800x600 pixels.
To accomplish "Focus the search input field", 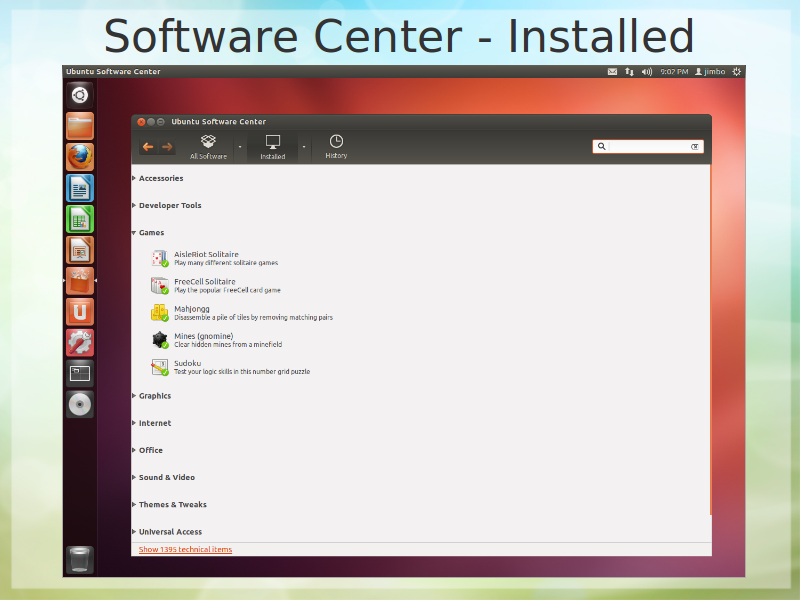I will coord(648,146).
